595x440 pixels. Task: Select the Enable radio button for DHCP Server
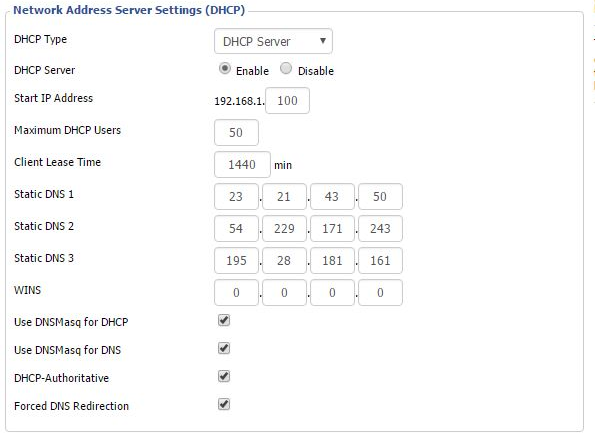click(x=225, y=68)
